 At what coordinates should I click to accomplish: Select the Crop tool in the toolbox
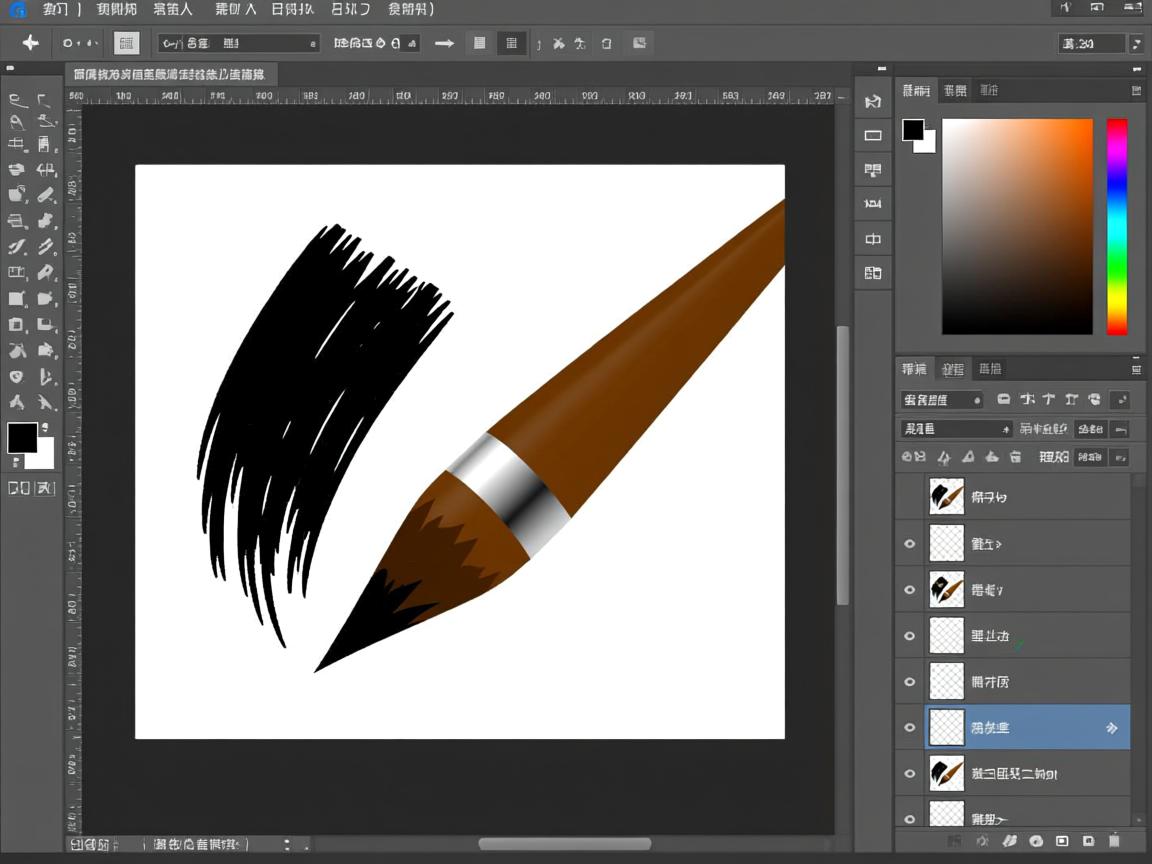(x=16, y=143)
